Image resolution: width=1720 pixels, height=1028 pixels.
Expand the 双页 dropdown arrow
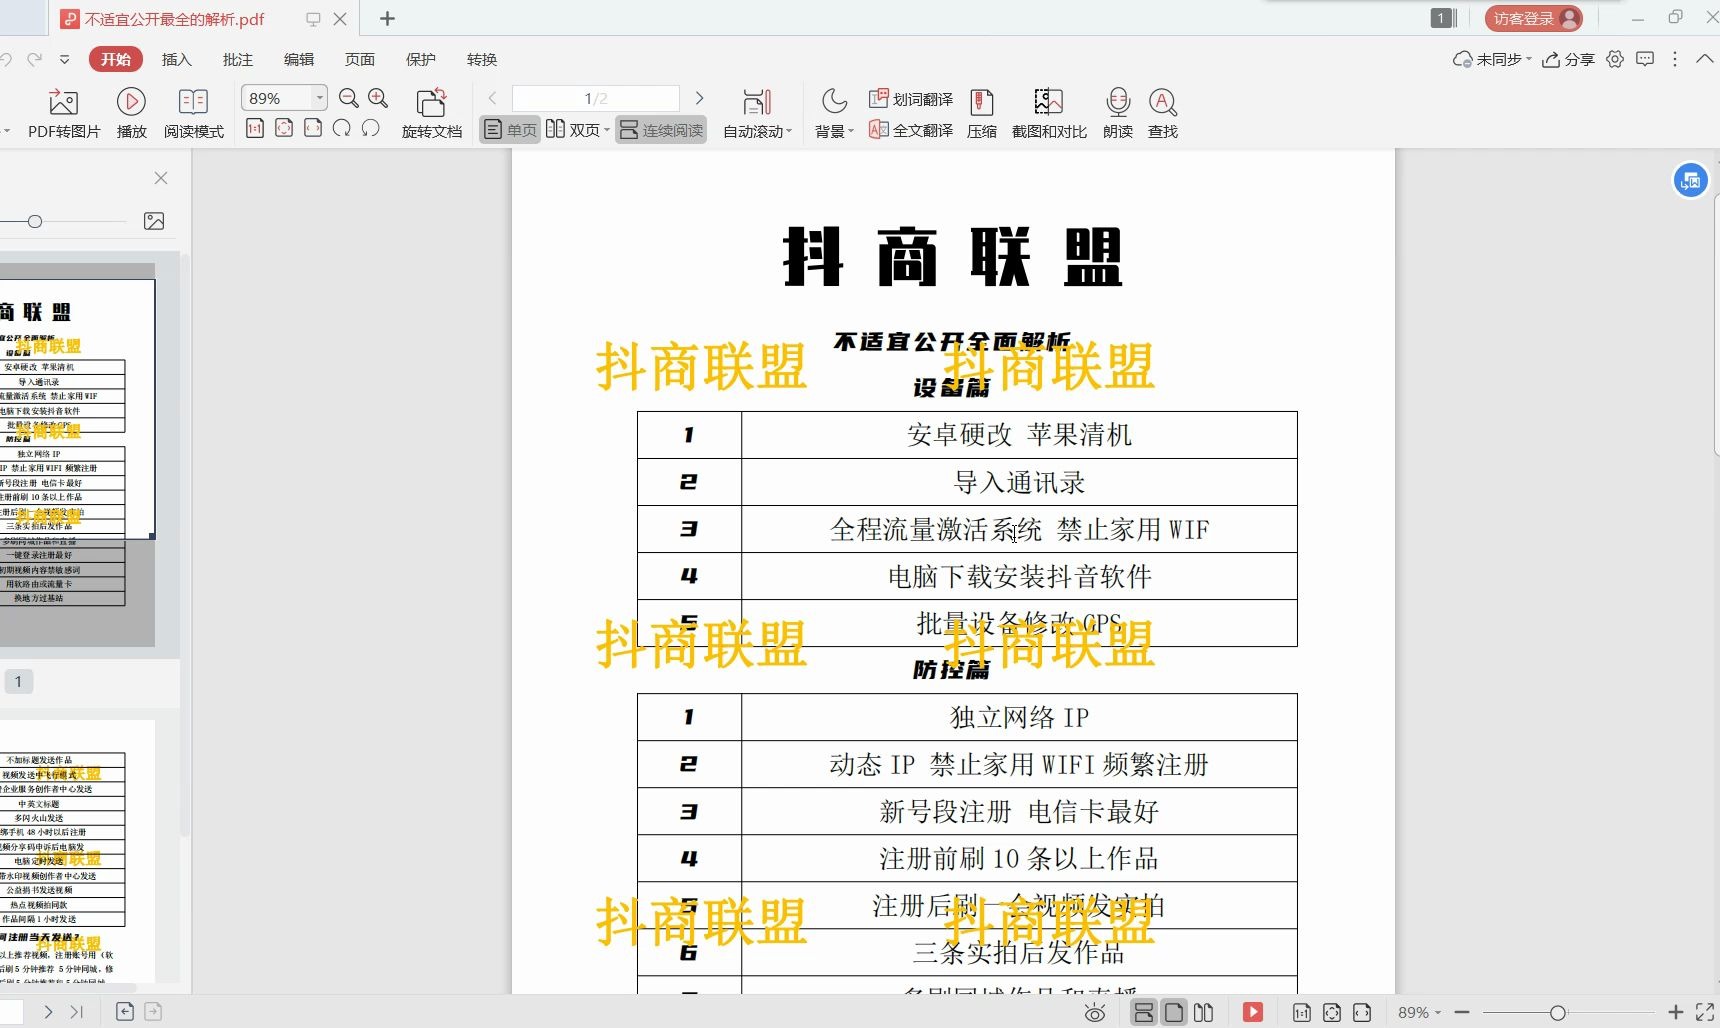coord(607,131)
